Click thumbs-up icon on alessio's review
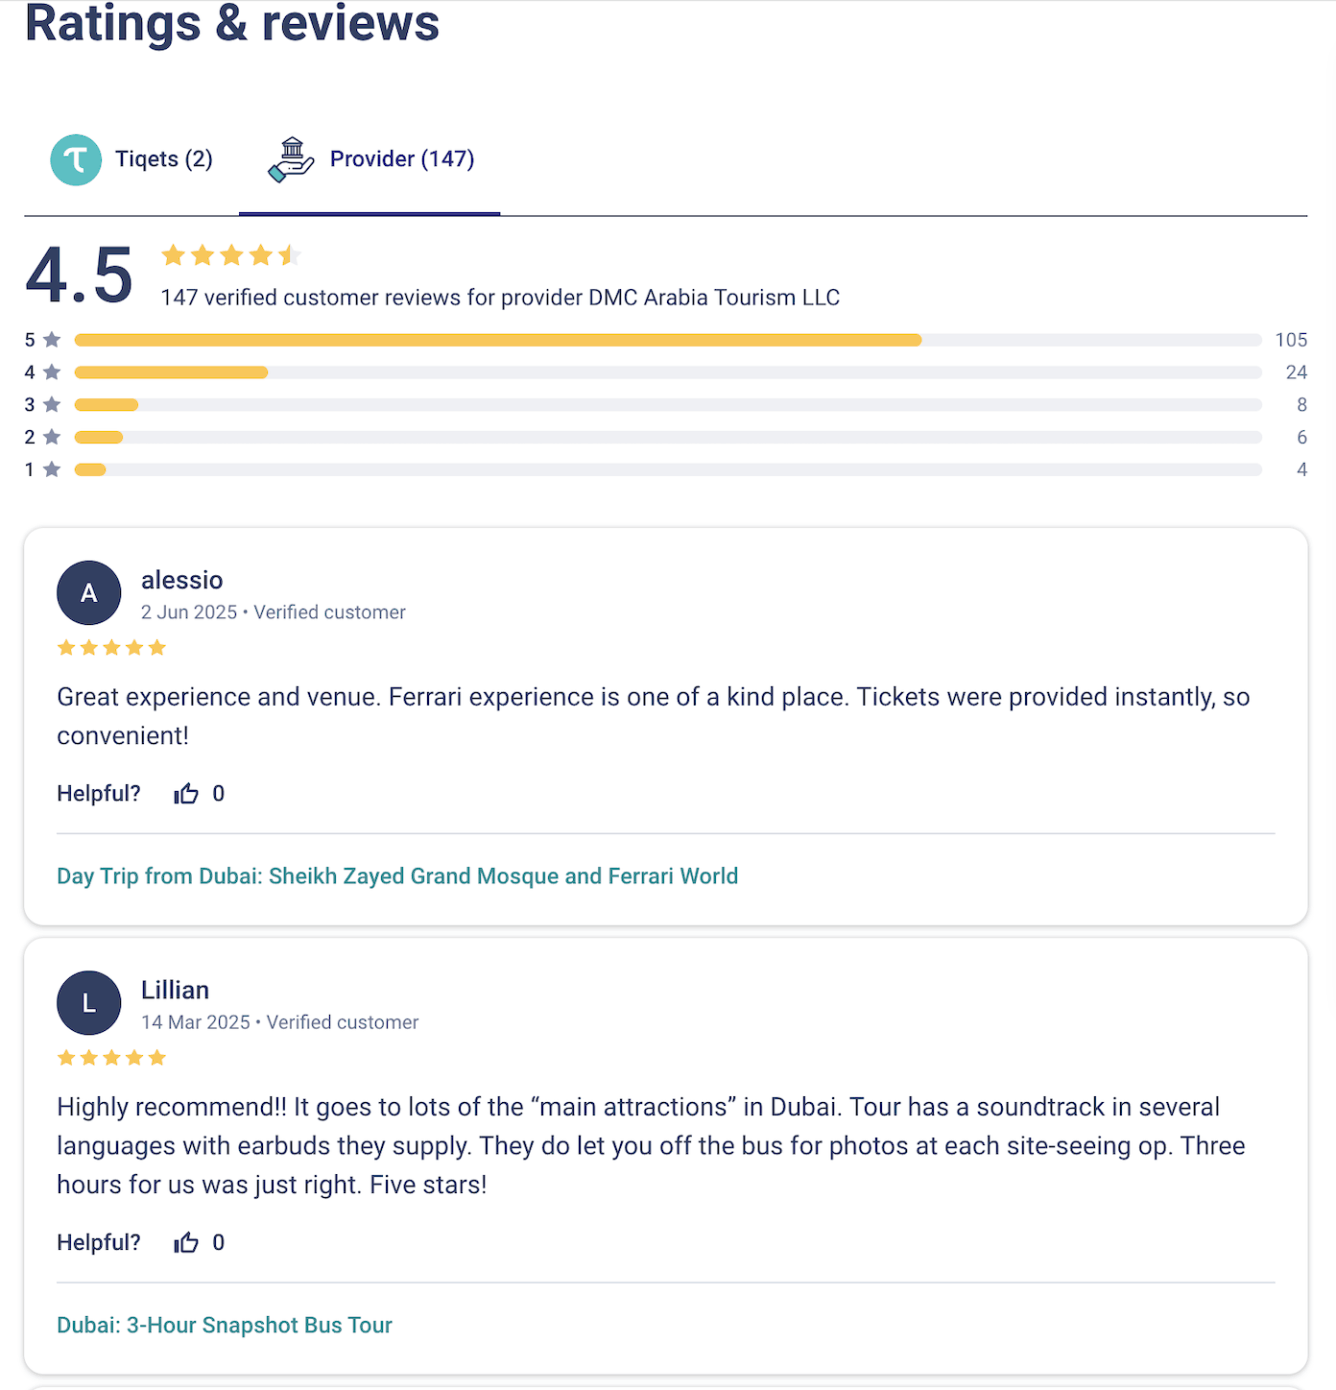The image size is (1336, 1390). [186, 794]
